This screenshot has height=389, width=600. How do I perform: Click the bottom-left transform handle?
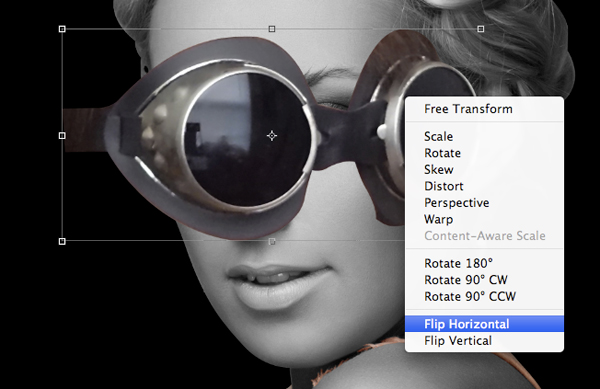click(x=62, y=241)
